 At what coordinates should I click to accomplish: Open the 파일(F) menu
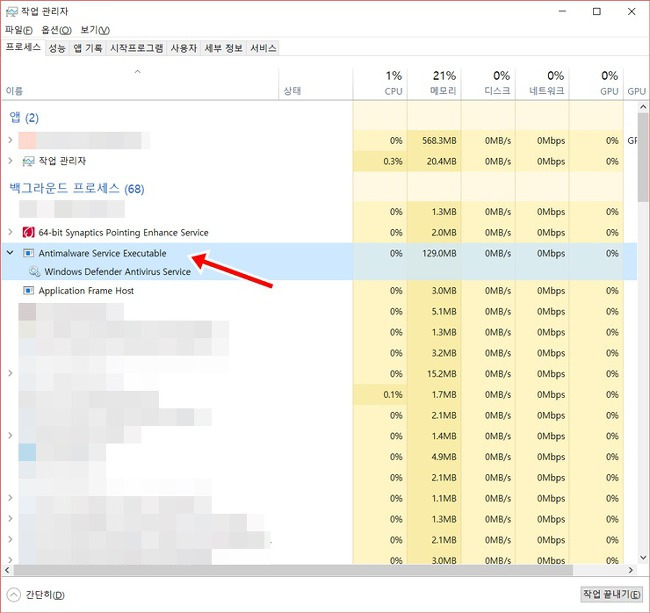click(19, 30)
